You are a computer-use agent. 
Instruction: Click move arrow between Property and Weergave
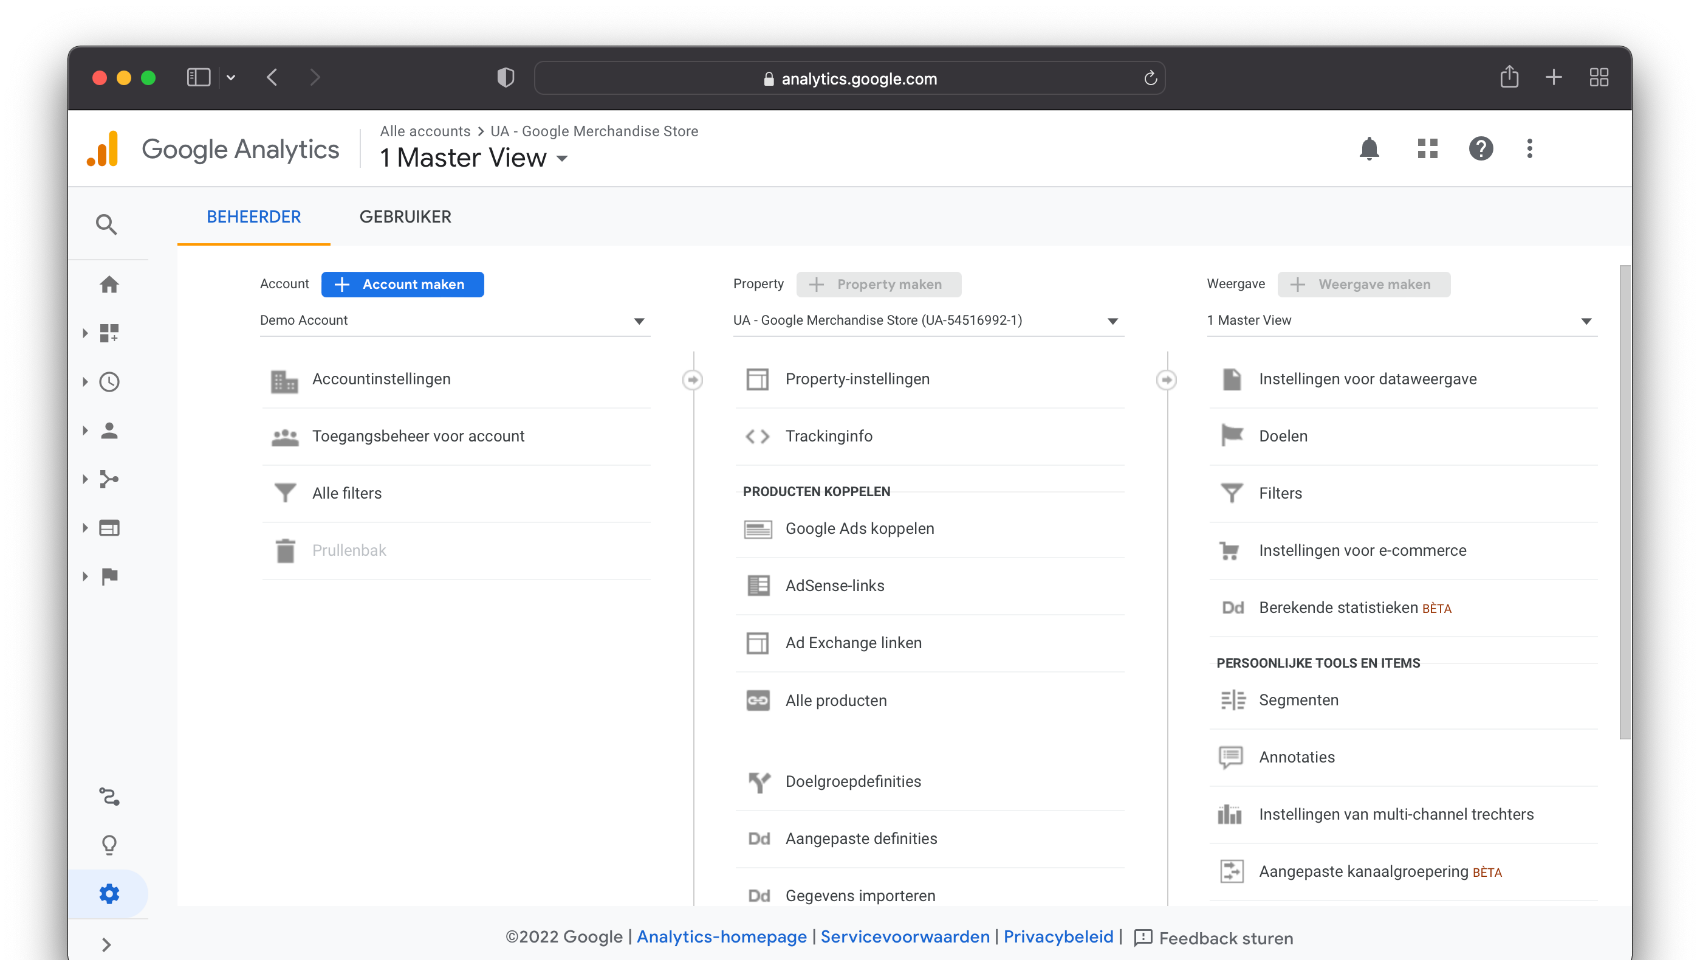pos(1166,380)
